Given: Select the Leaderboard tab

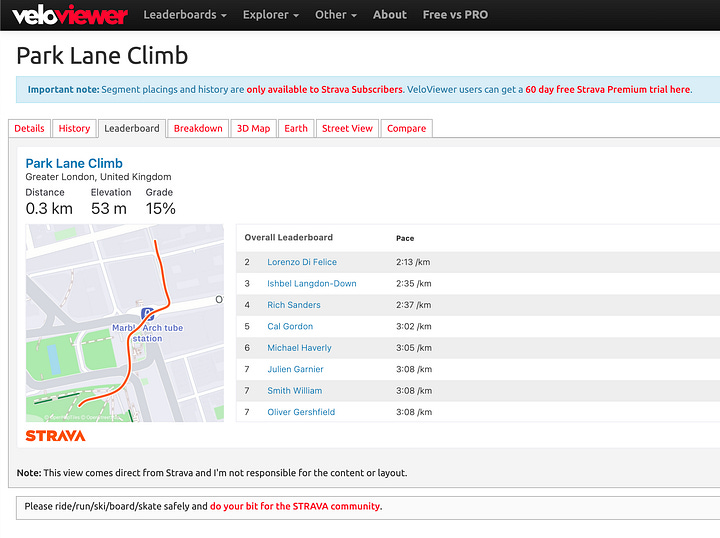Looking at the screenshot, I should [x=132, y=129].
